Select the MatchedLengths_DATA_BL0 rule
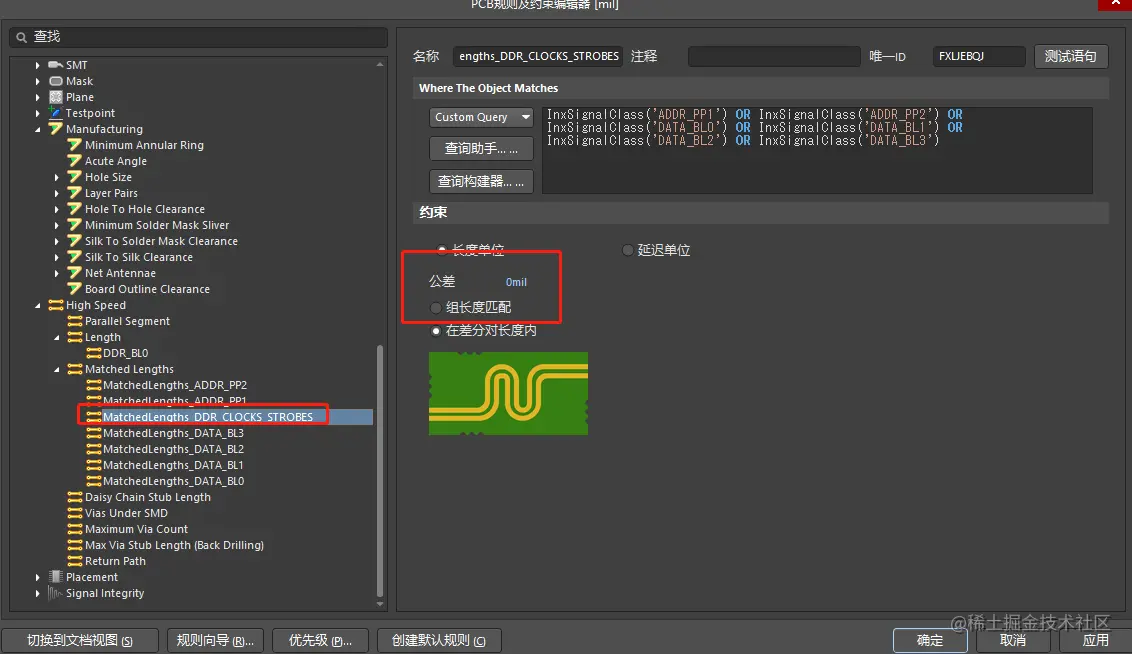The width and height of the screenshot is (1132, 654). coord(173,481)
